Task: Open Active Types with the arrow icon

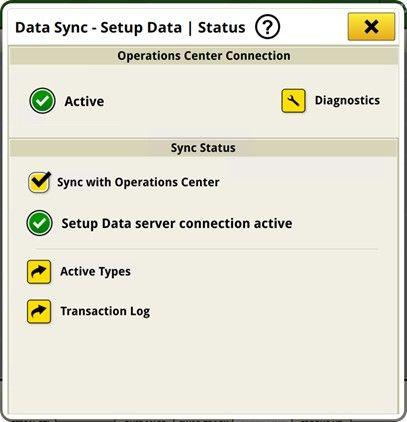Action: [x=39, y=272]
